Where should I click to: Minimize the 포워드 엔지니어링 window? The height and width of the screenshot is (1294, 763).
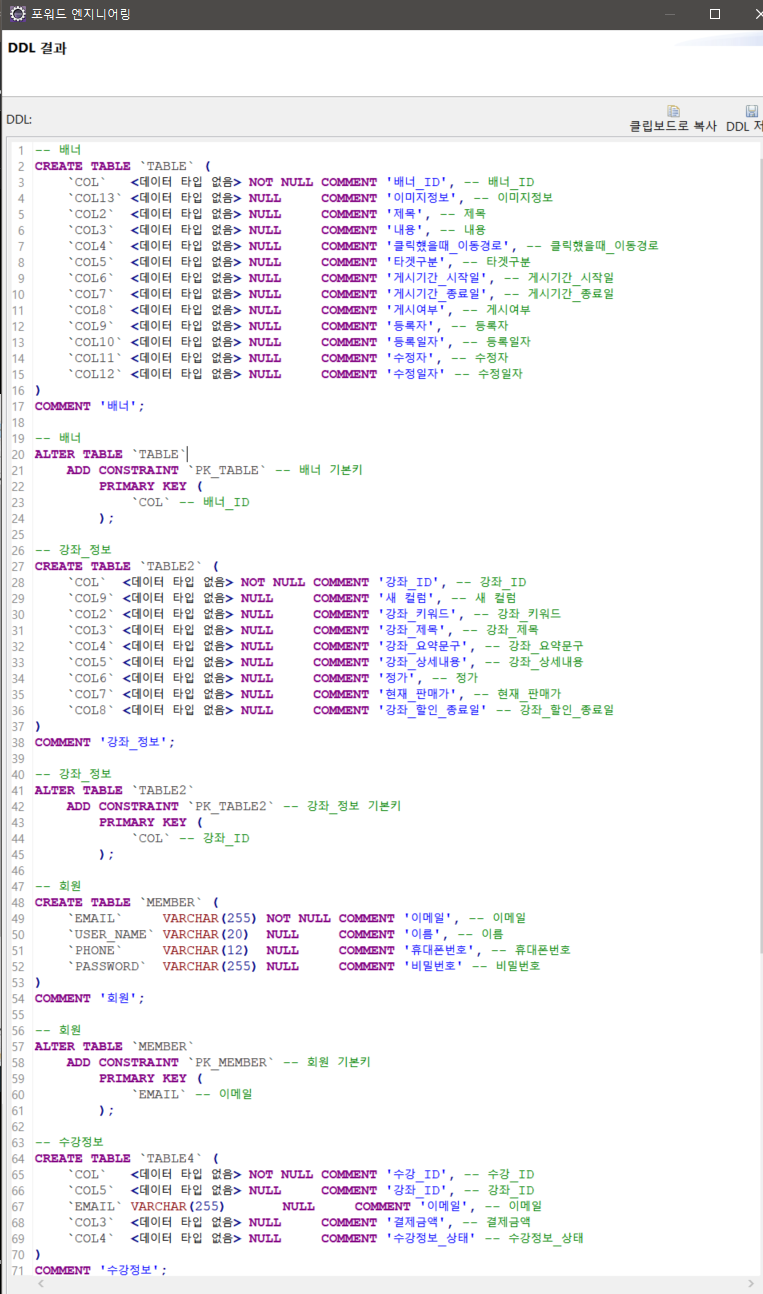[x=669, y=14]
